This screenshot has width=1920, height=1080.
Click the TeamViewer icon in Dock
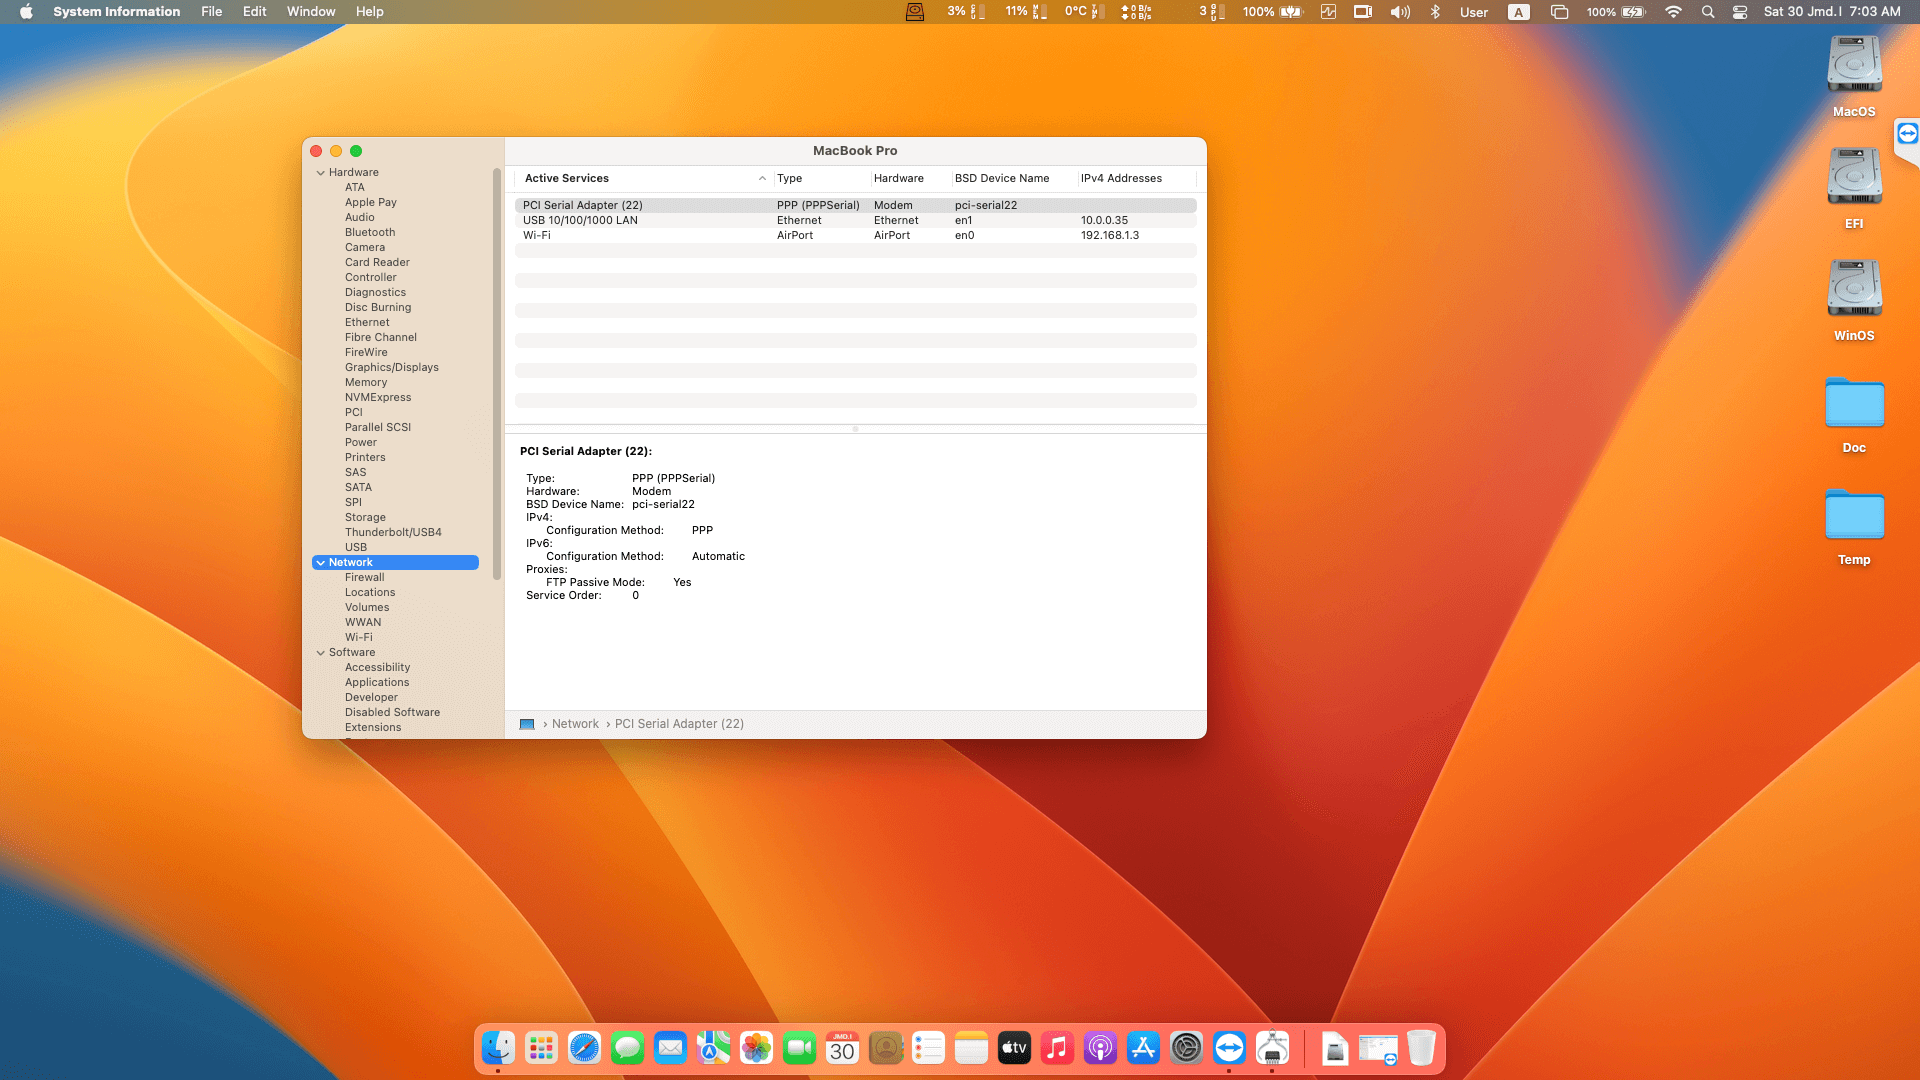[x=1229, y=1048]
